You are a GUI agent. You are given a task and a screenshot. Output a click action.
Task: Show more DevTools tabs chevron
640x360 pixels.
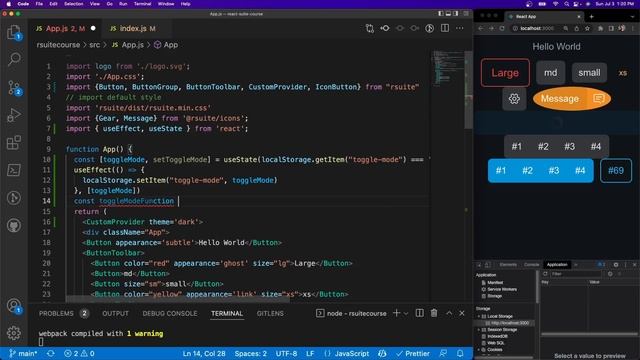coord(576,264)
